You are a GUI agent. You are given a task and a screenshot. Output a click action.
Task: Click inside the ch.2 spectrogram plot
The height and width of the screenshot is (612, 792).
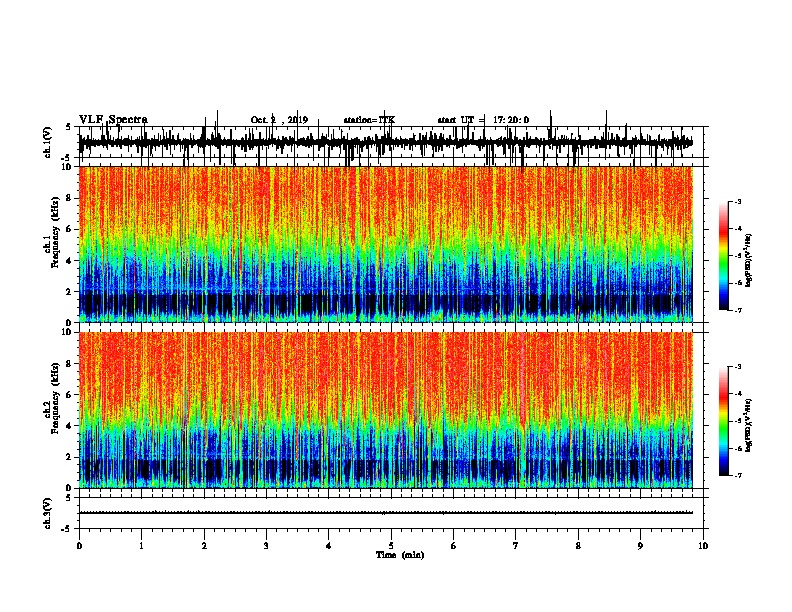pyautogui.click(x=385, y=410)
